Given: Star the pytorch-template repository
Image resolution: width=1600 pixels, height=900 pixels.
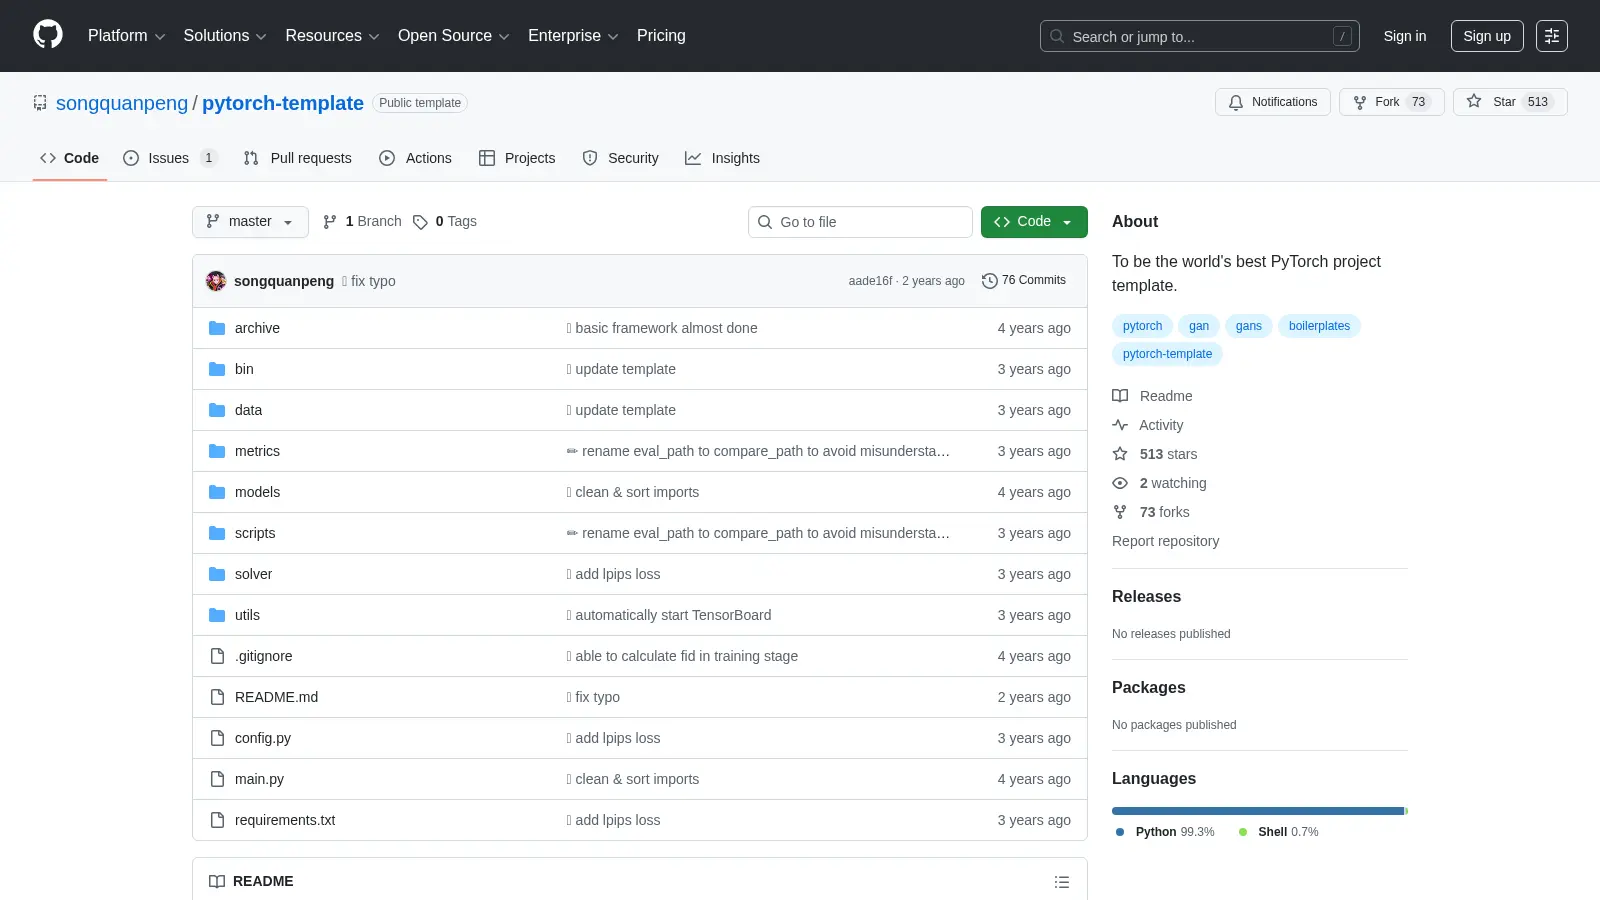Looking at the screenshot, I should [x=1510, y=102].
